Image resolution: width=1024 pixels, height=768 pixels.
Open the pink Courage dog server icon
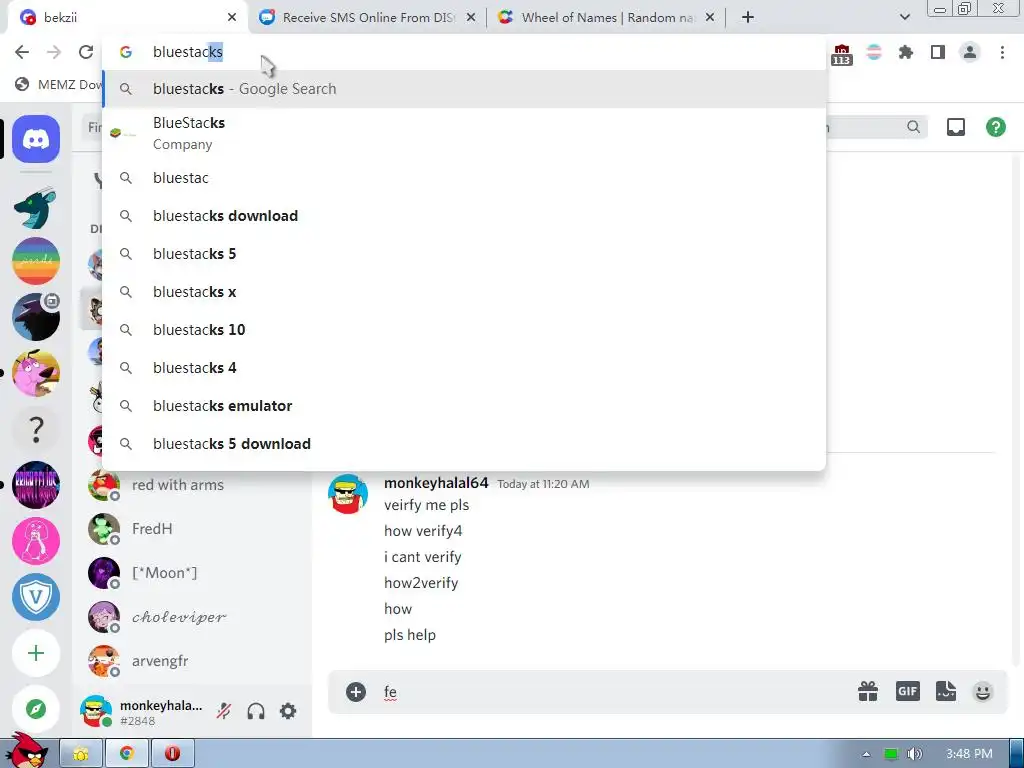36,373
